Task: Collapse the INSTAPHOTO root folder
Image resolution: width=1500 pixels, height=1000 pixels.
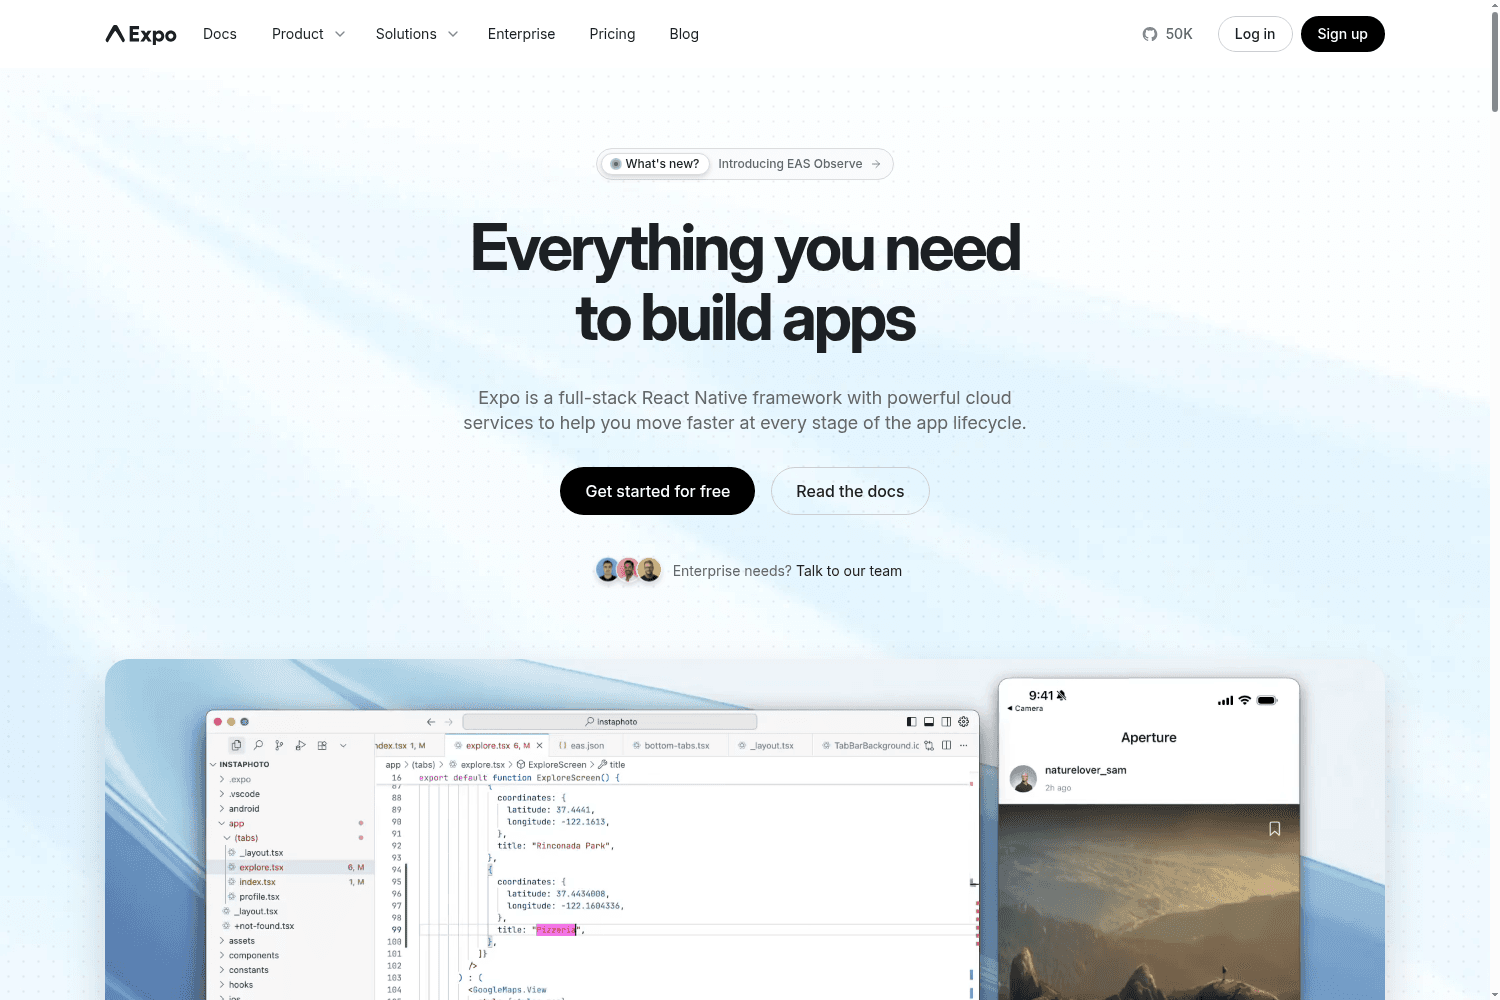Action: (x=213, y=764)
